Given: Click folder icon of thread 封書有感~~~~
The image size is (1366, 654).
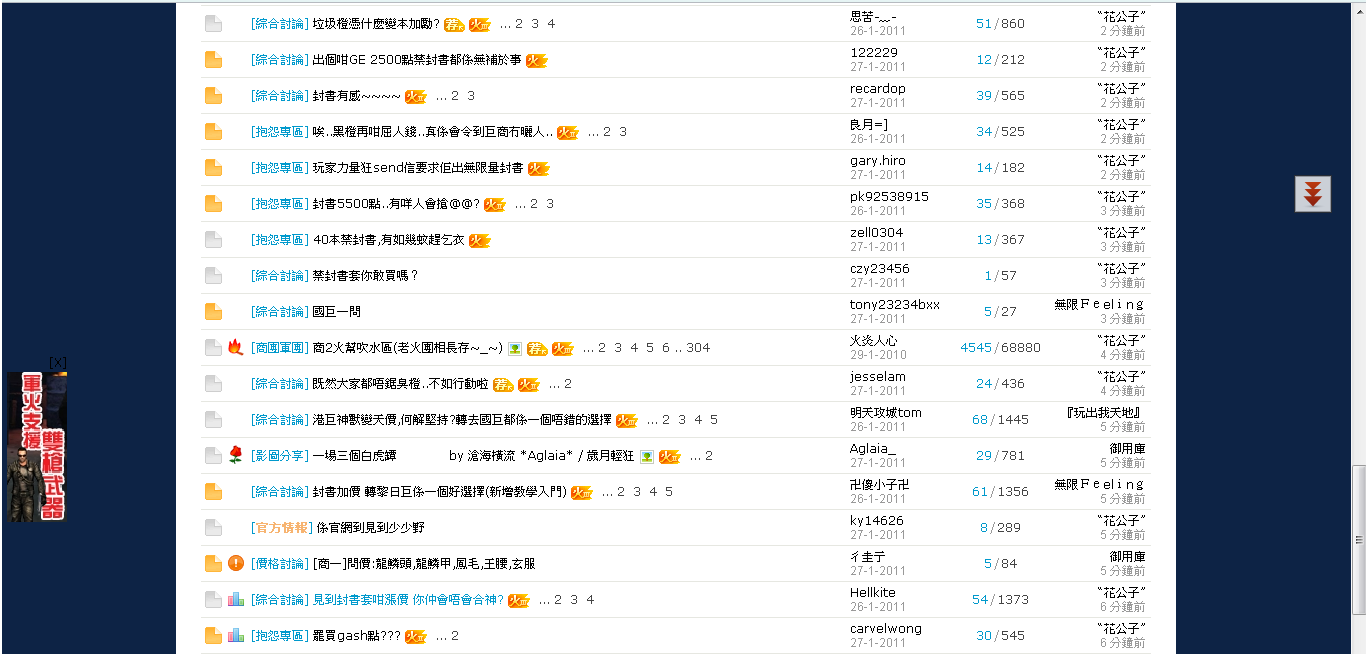Looking at the screenshot, I should (x=213, y=96).
